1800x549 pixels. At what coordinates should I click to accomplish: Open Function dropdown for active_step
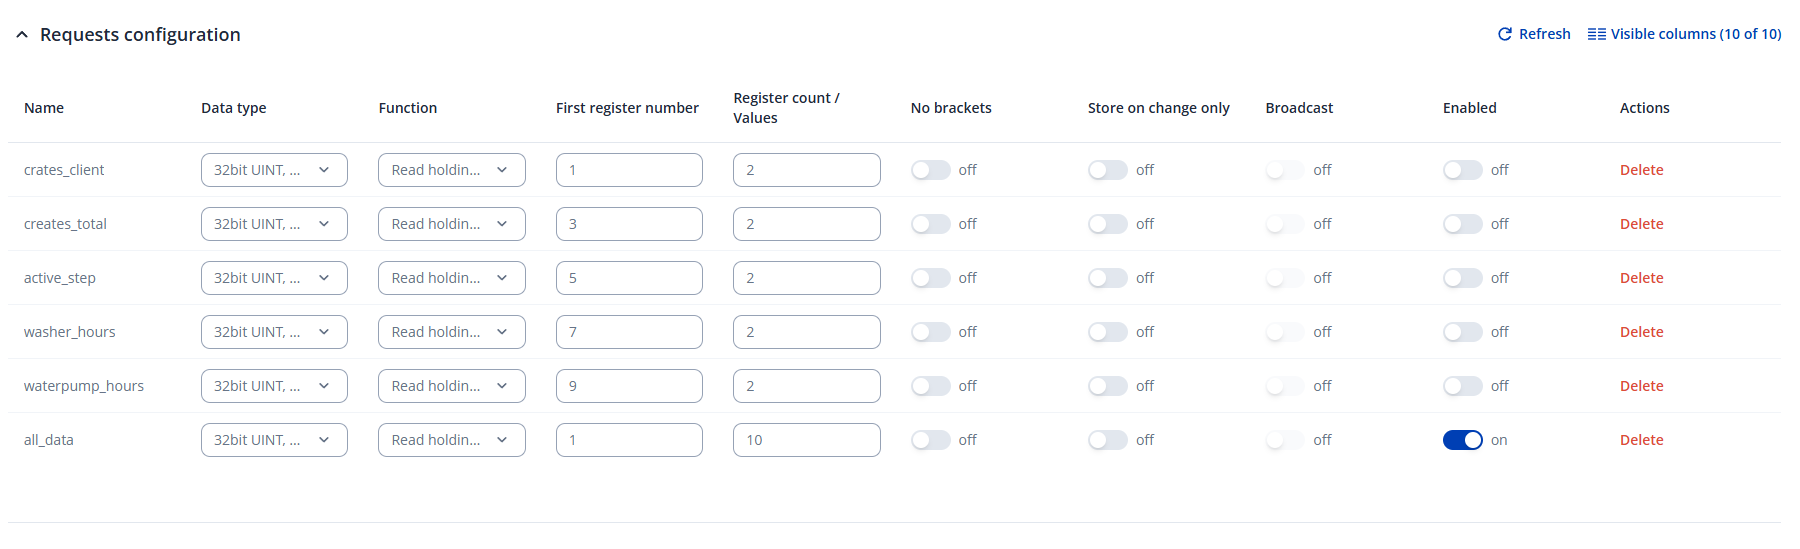[451, 278]
